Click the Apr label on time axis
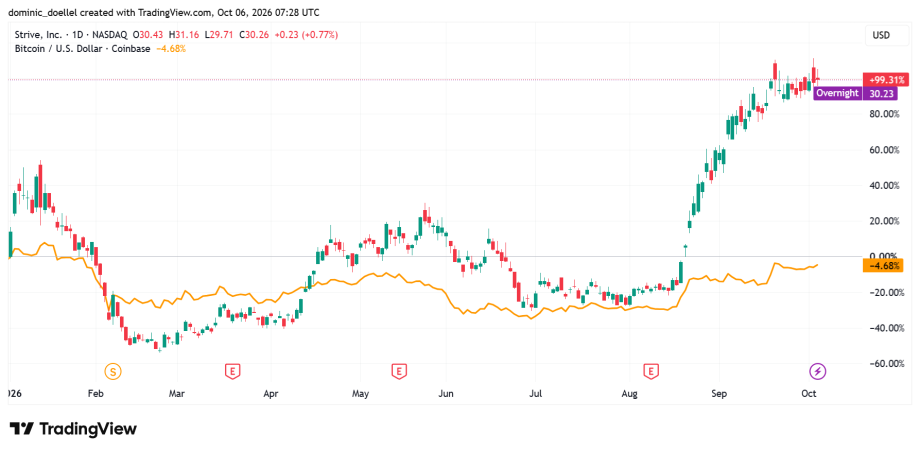The image size is (920, 453). click(x=270, y=394)
